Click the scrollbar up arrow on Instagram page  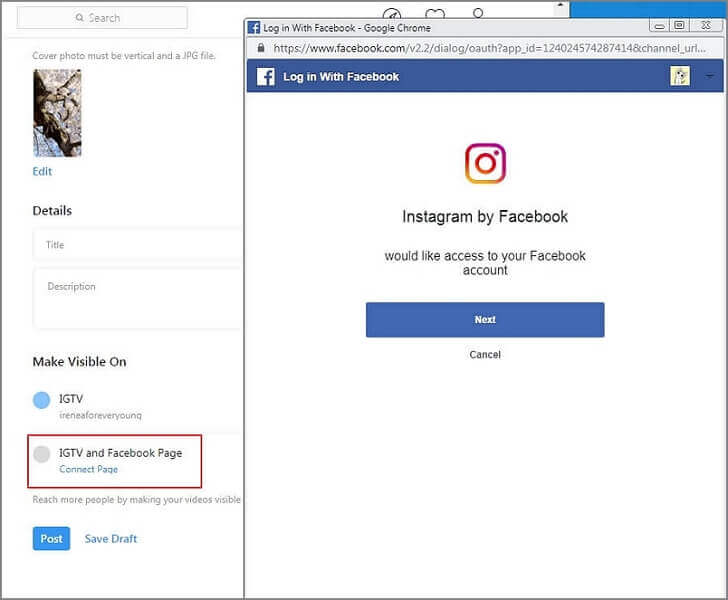(560, 5)
